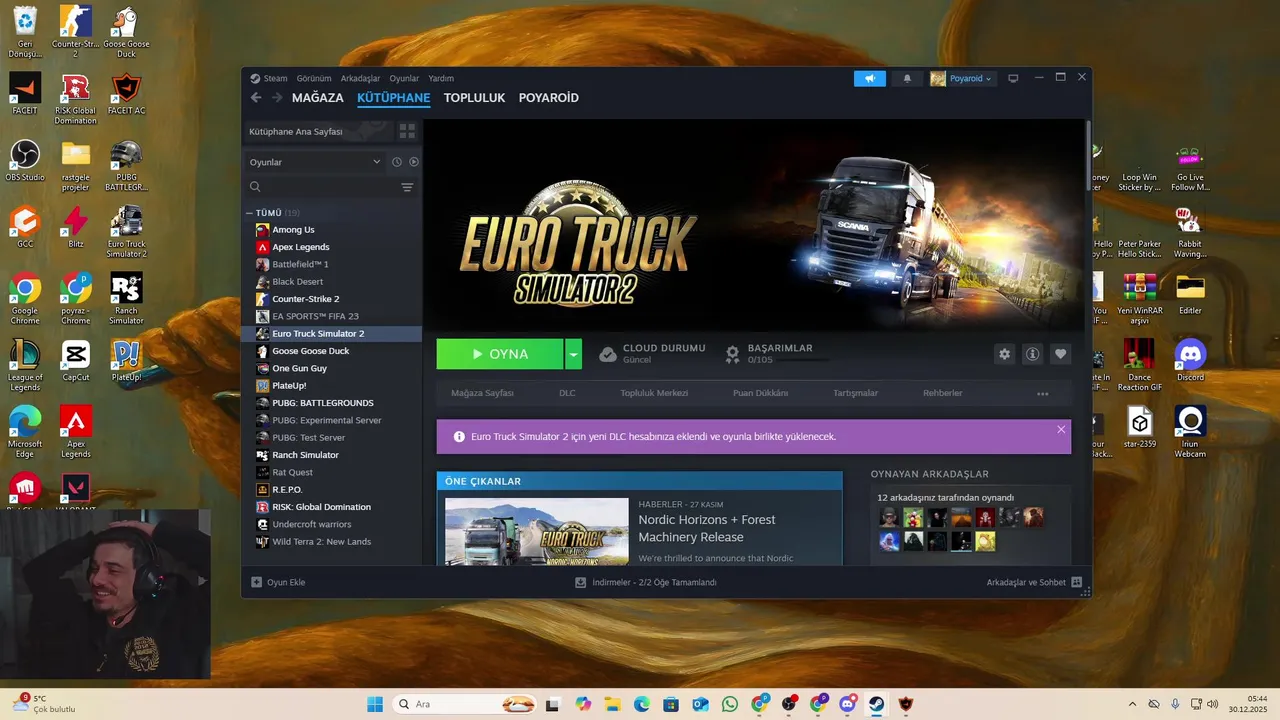Click the Add Game plus icon

[x=257, y=582]
